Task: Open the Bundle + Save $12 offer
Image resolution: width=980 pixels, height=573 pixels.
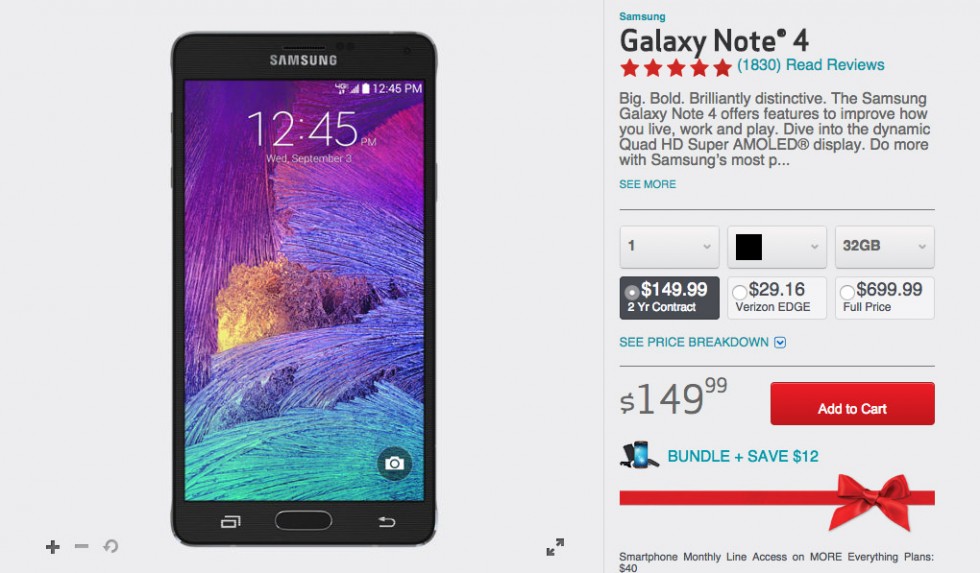Action: point(742,456)
